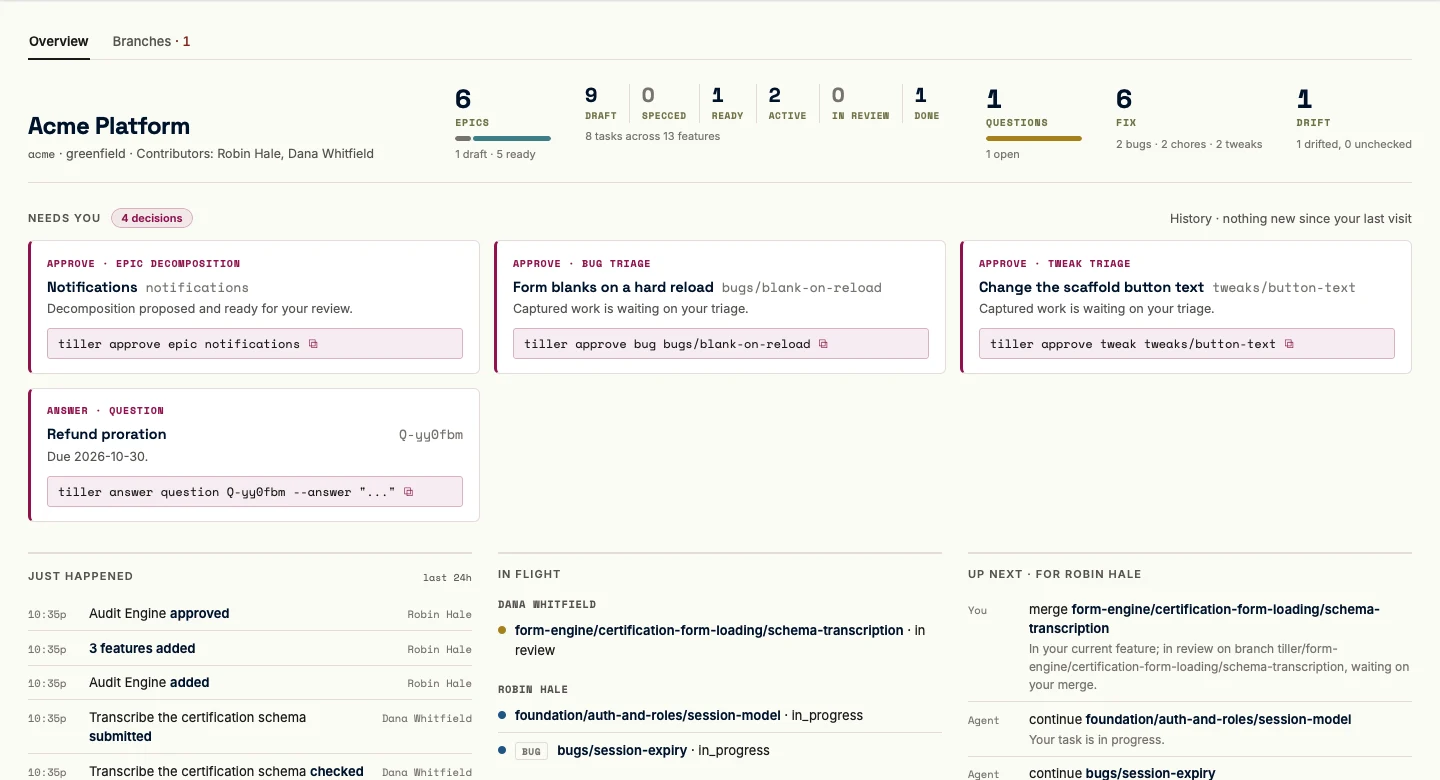Open the "Refund proration" question title
Image resolution: width=1440 pixels, height=780 pixels.
107,434
